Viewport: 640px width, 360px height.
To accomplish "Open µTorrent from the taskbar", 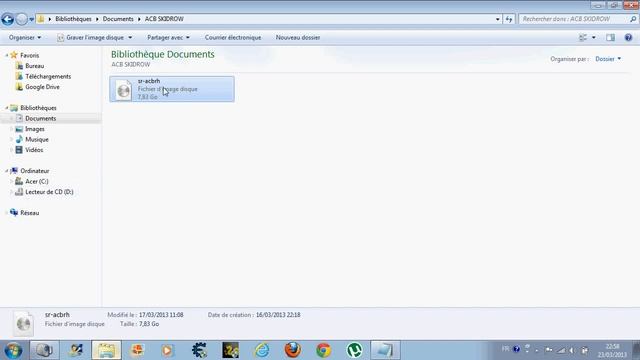I will pos(354,350).
